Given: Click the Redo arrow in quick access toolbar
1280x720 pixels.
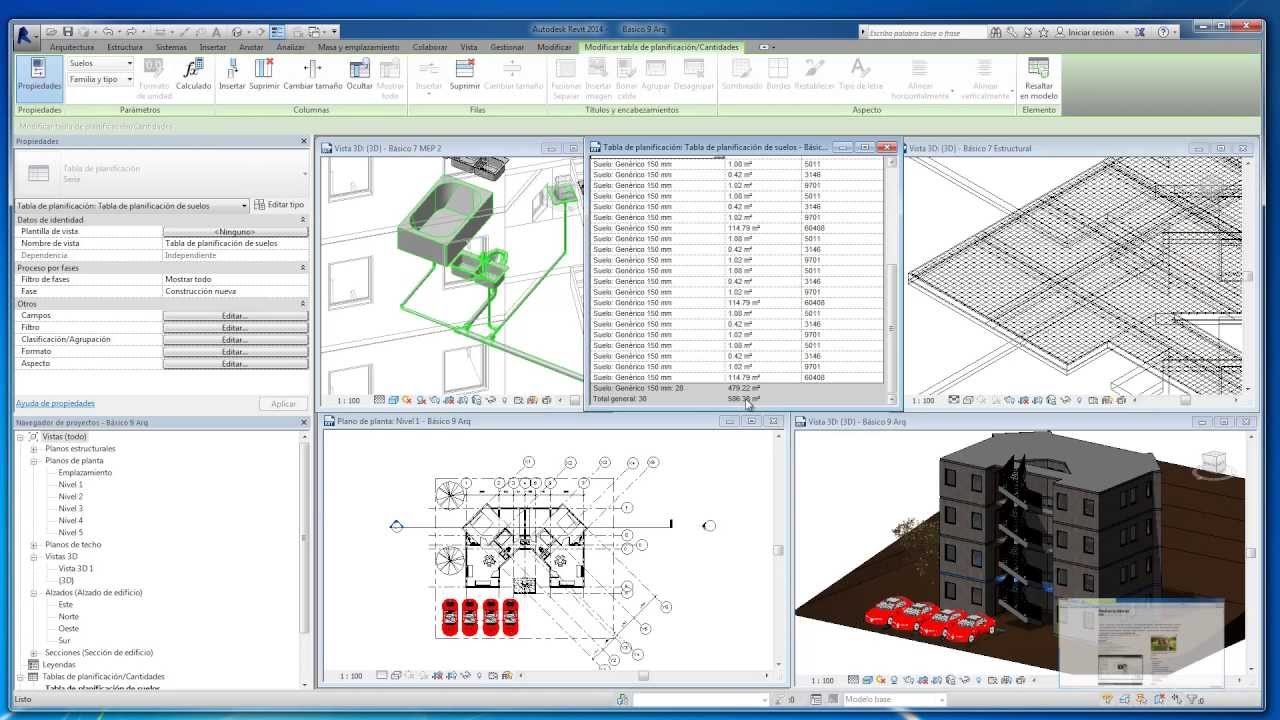Looking at the screenshot, I should (x=132, y=32).
